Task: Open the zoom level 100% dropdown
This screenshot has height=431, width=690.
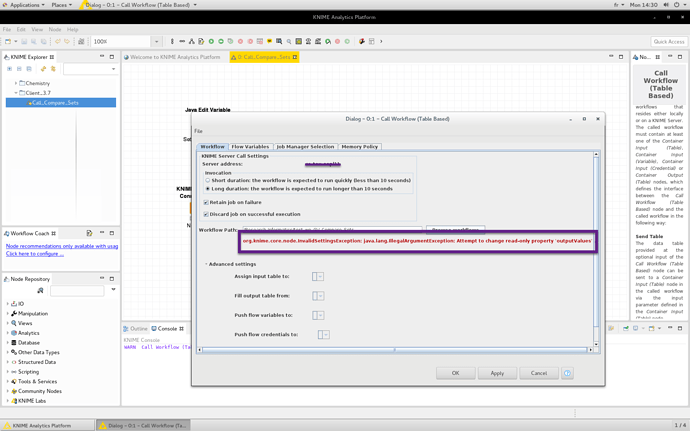Action: point(157,41)
